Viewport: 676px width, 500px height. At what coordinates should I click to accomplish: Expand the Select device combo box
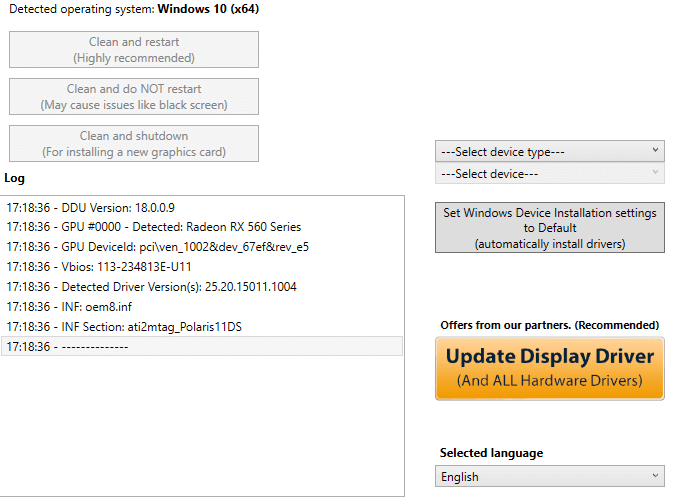(550, 174)
